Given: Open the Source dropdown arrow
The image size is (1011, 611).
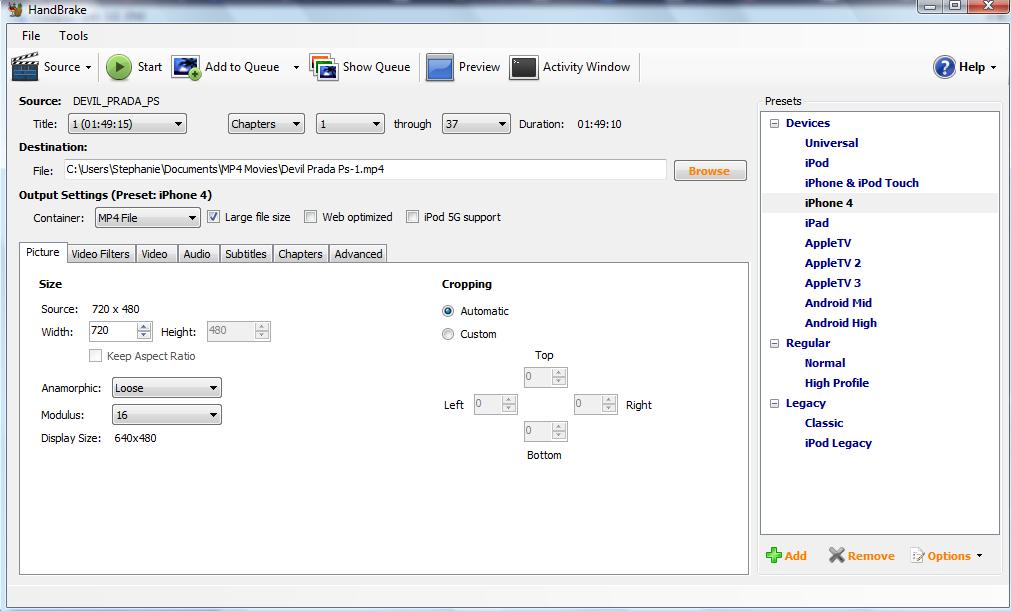Looking at the screenshot, I should click(88, 68).
